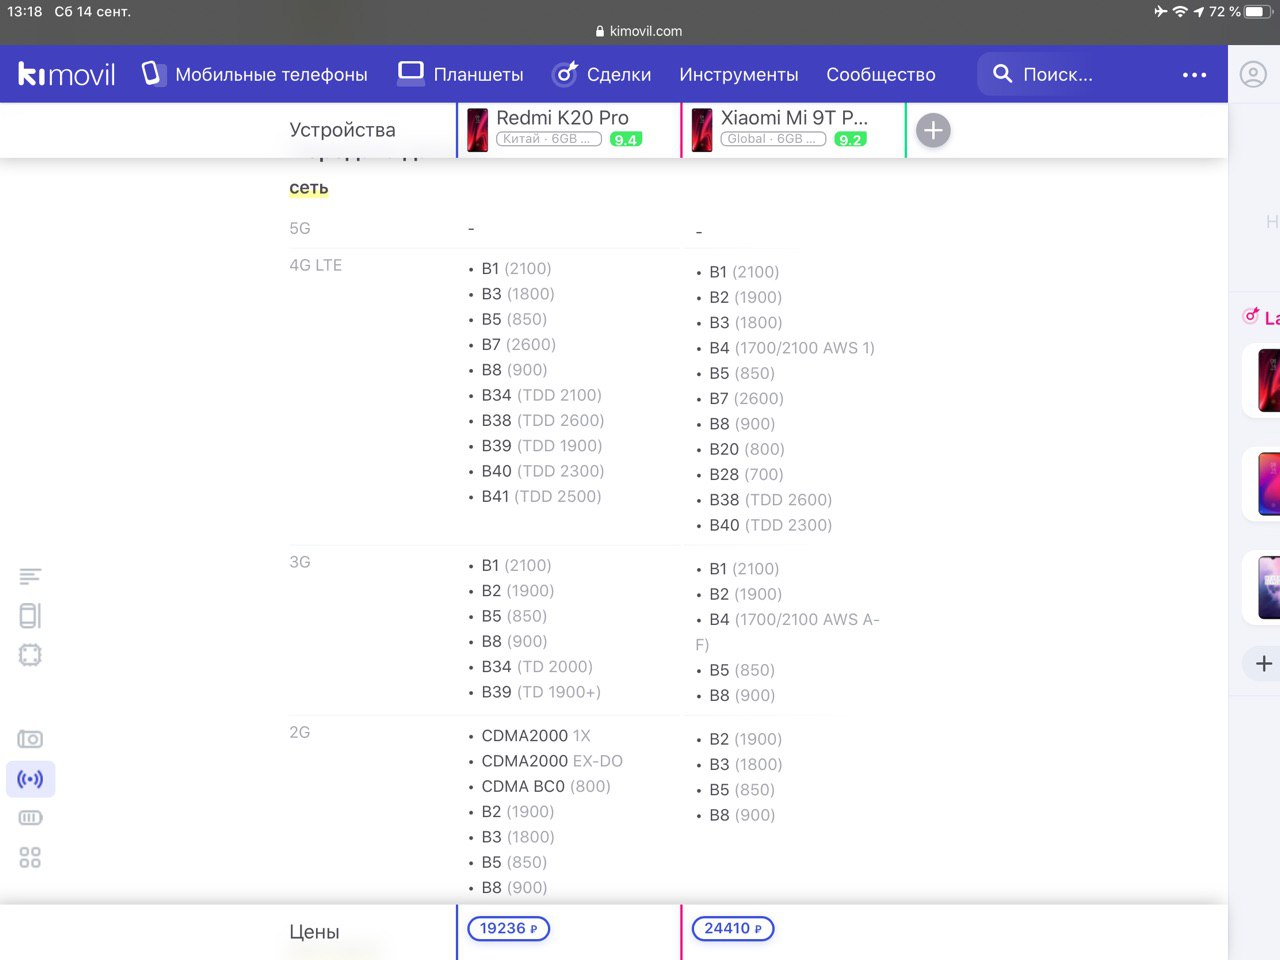This screenshot has width=1280, height=960.
Task: Click B39 (TD 1900+) entry
Action: tap(541, 692)
